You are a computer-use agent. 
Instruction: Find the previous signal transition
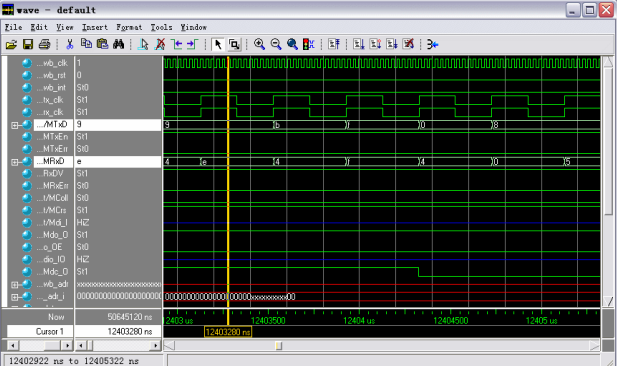pyautogui.click(x=176, y=44)
